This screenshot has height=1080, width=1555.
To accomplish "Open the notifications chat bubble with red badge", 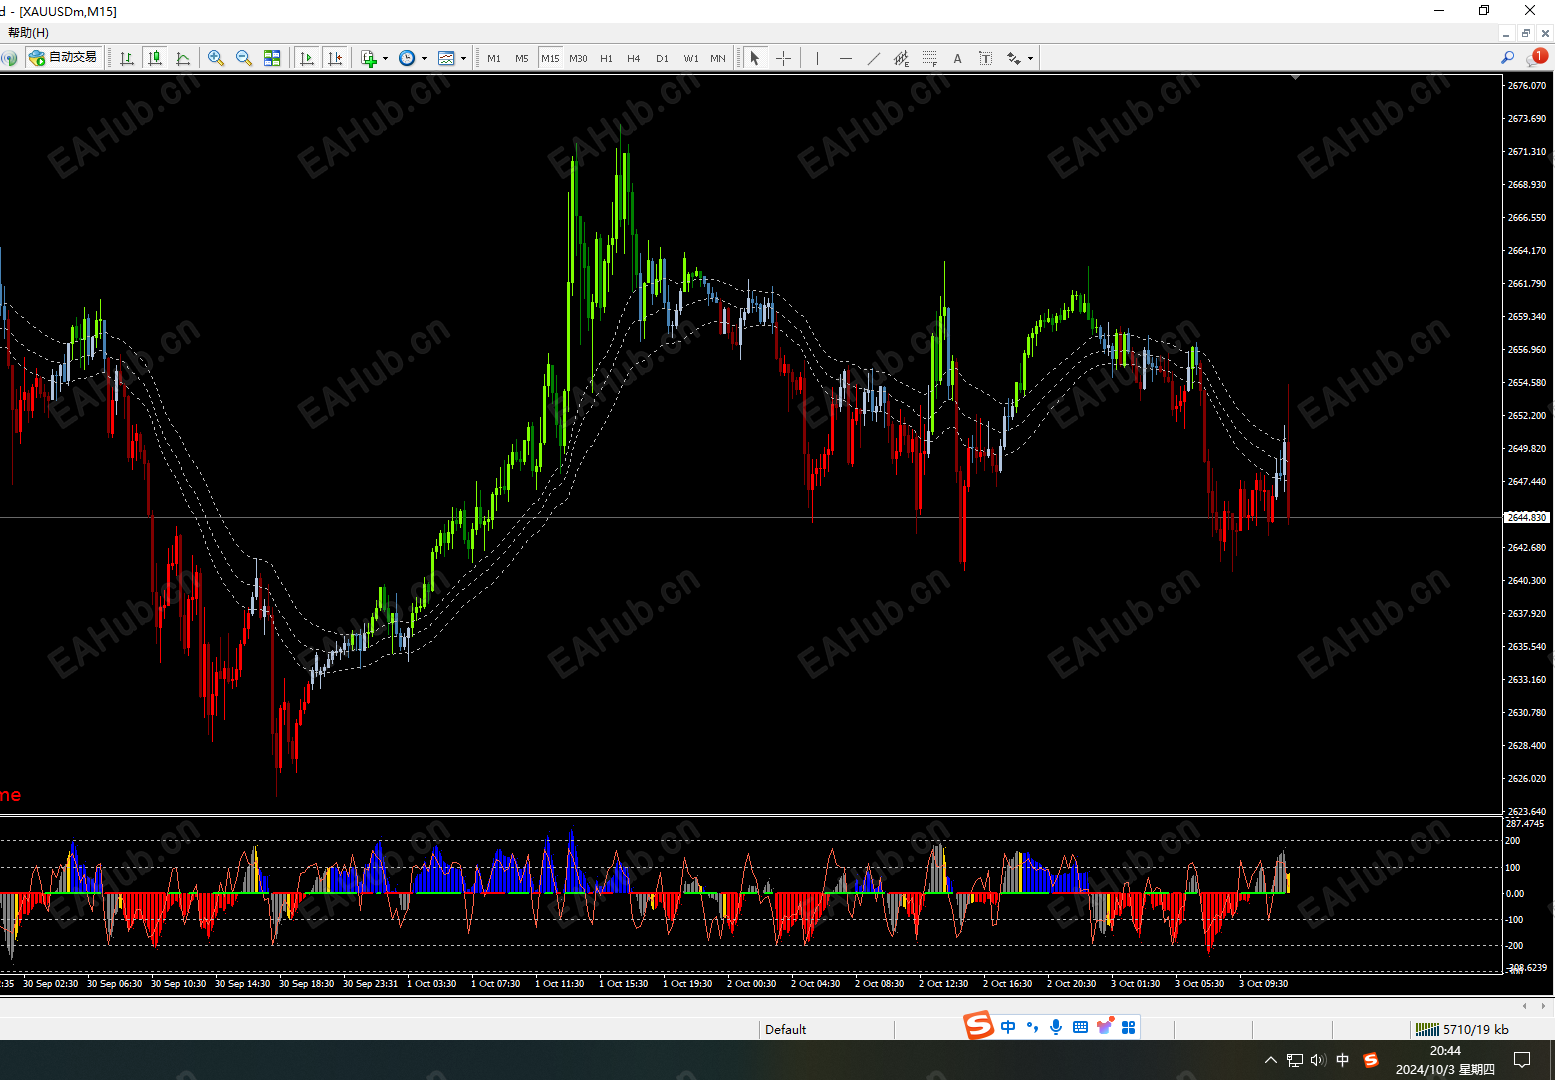I will point(1537,57).
